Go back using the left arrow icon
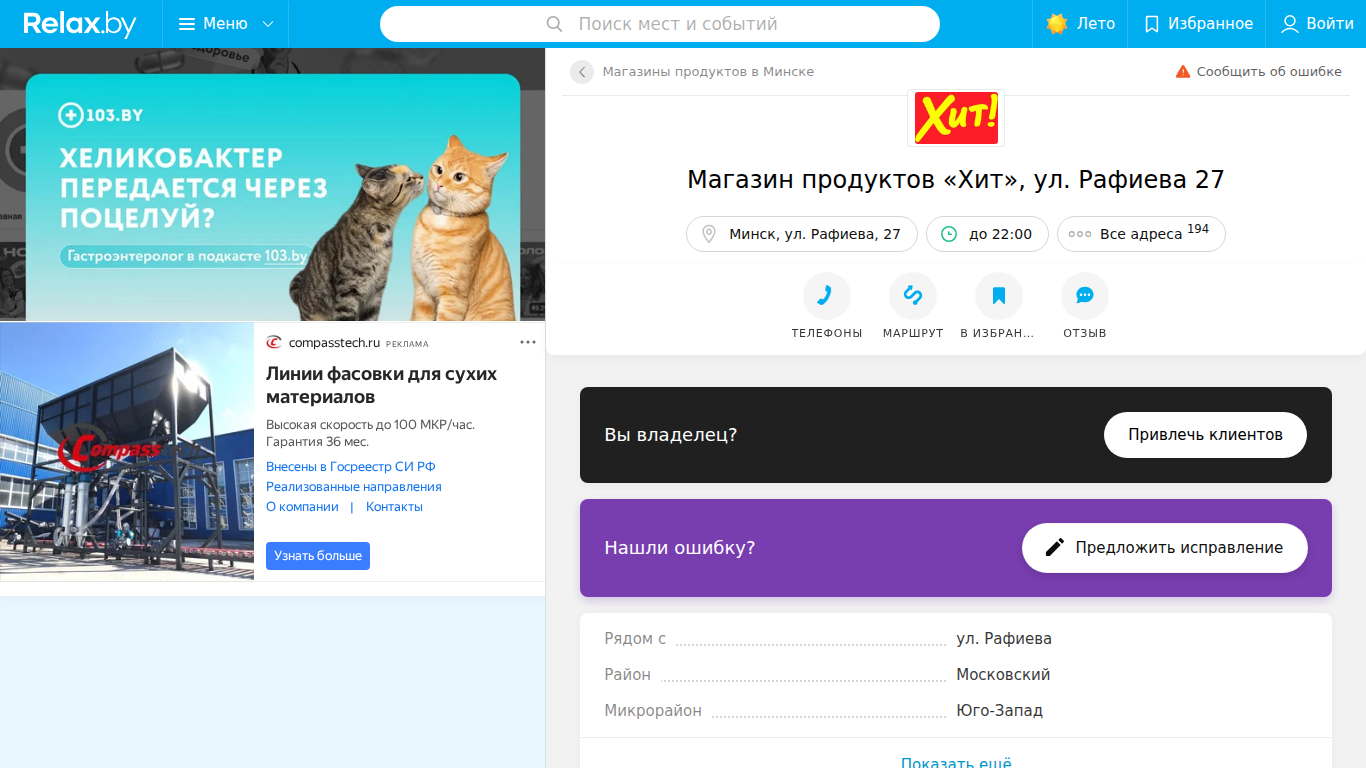This screenshot has height=768, width=1366. pyautogui.click(x=582, y=72)
